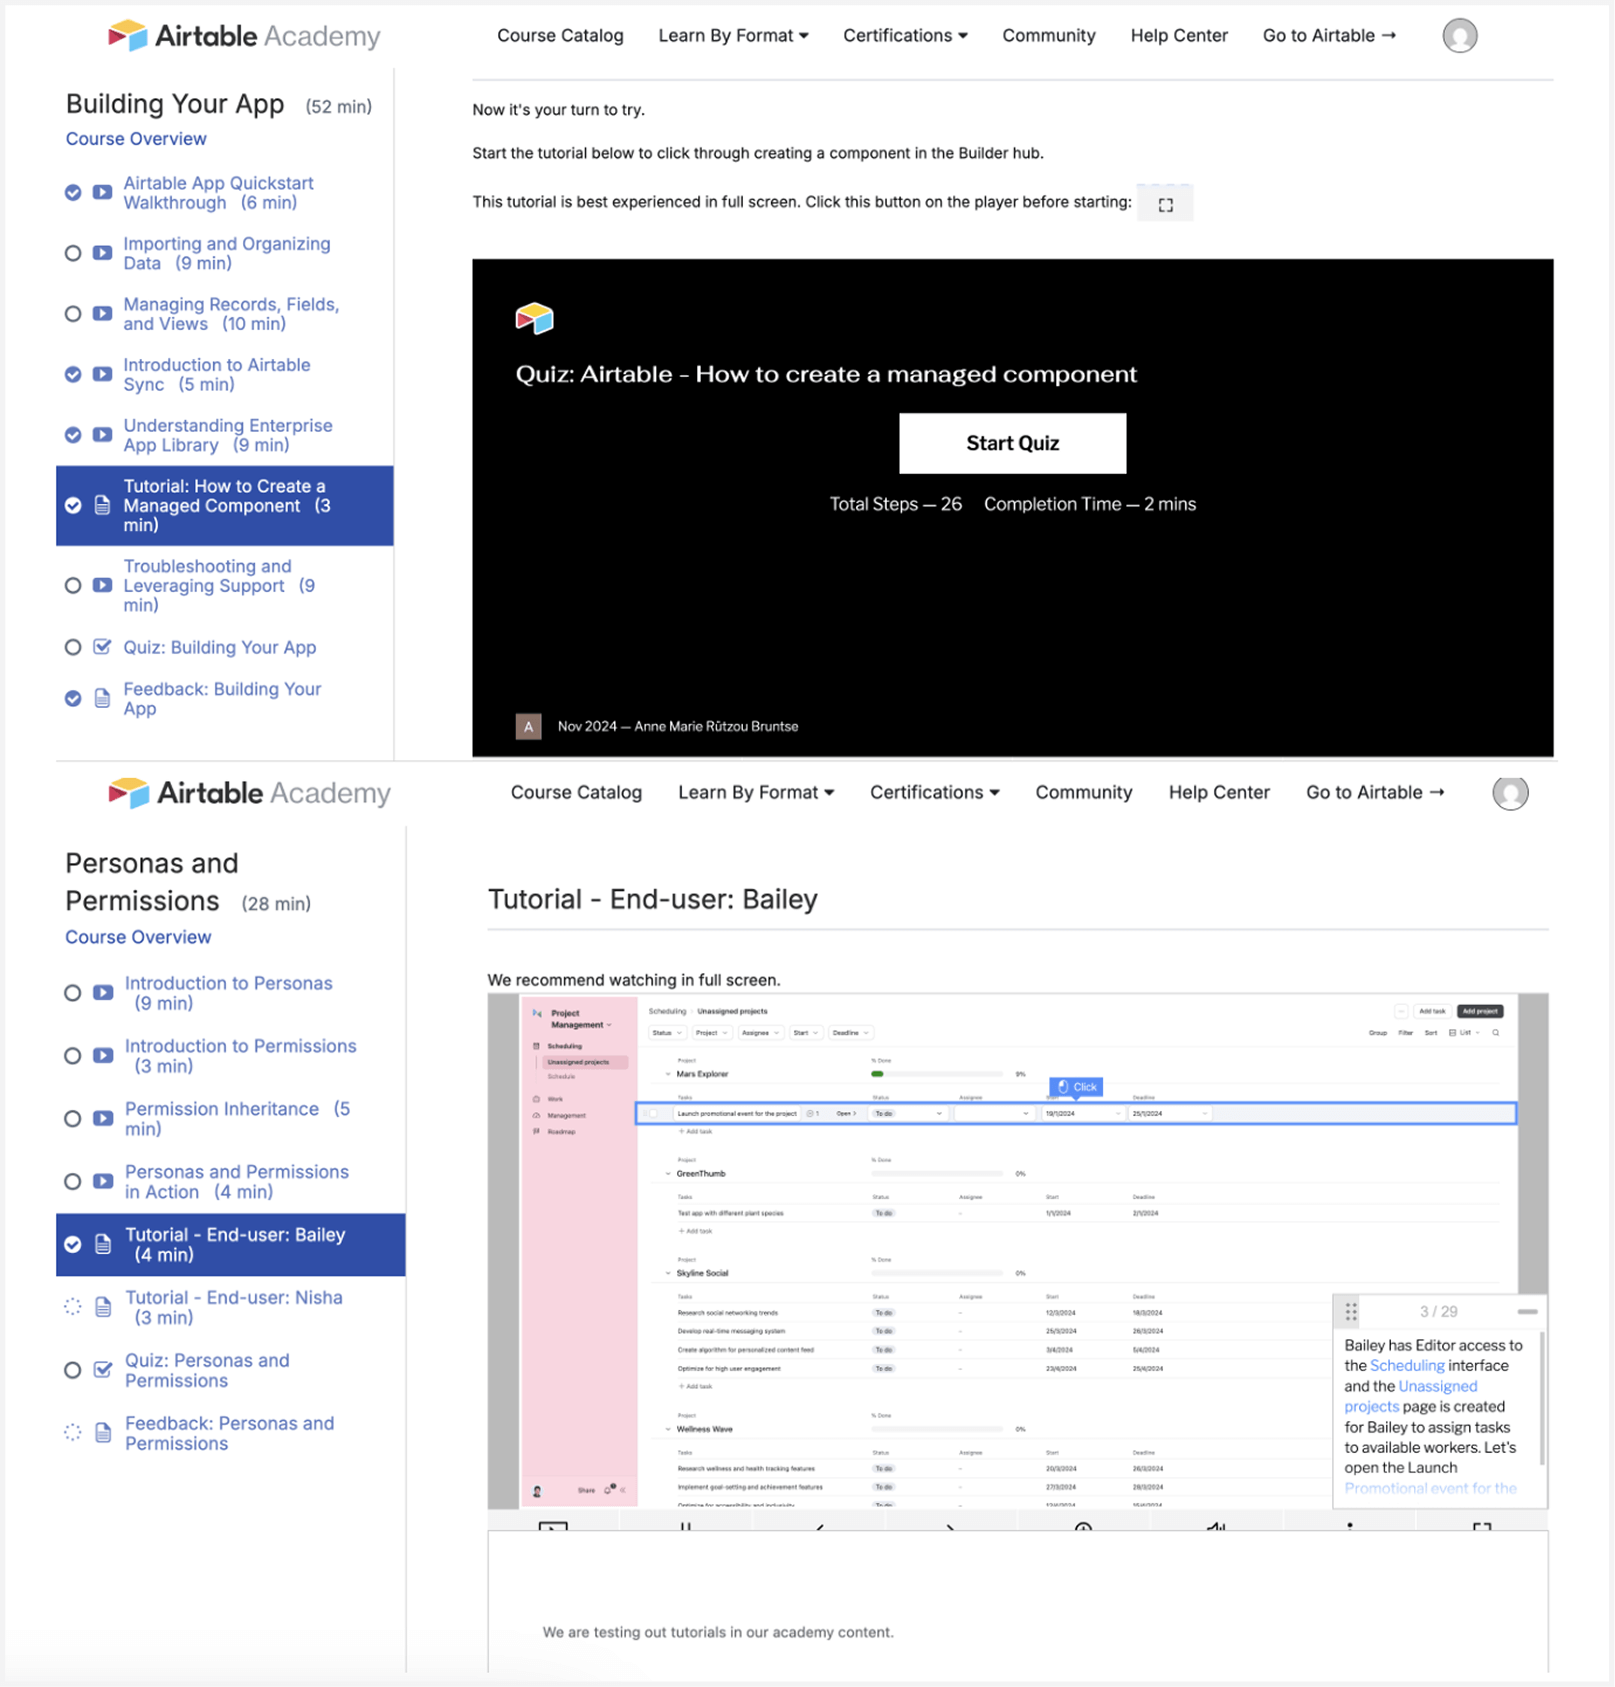
Task: Click the scrollbar in the 3 / 29 step panel
Action: 1541,1399
